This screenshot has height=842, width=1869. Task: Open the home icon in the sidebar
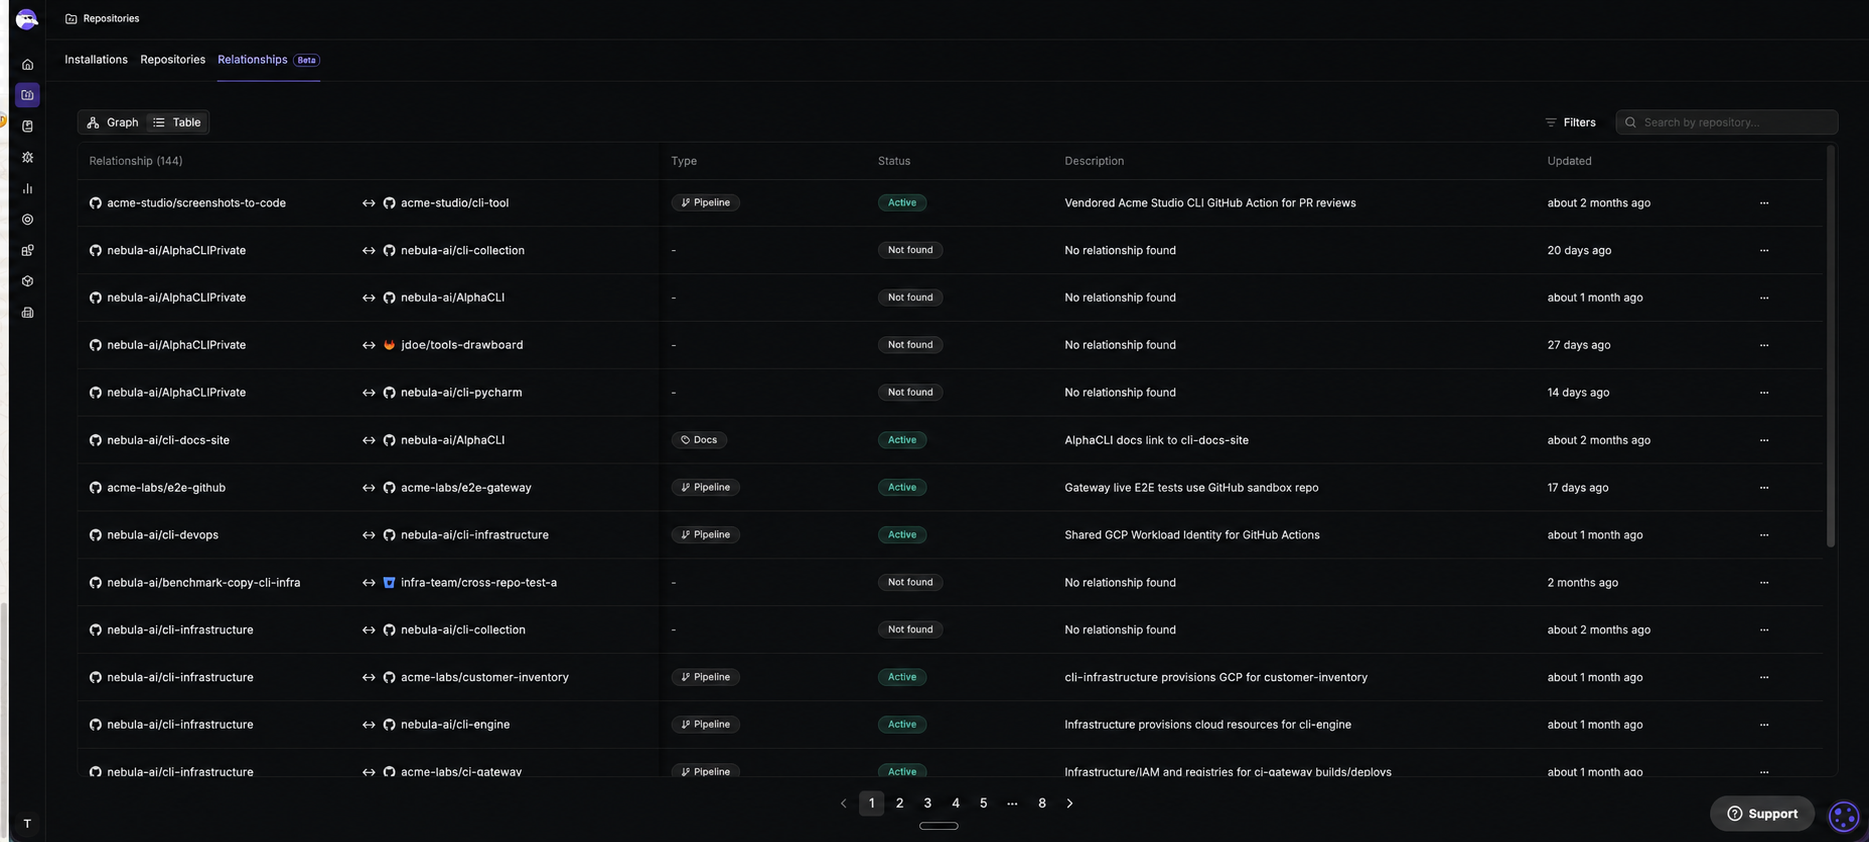click(x=28, y=65)
